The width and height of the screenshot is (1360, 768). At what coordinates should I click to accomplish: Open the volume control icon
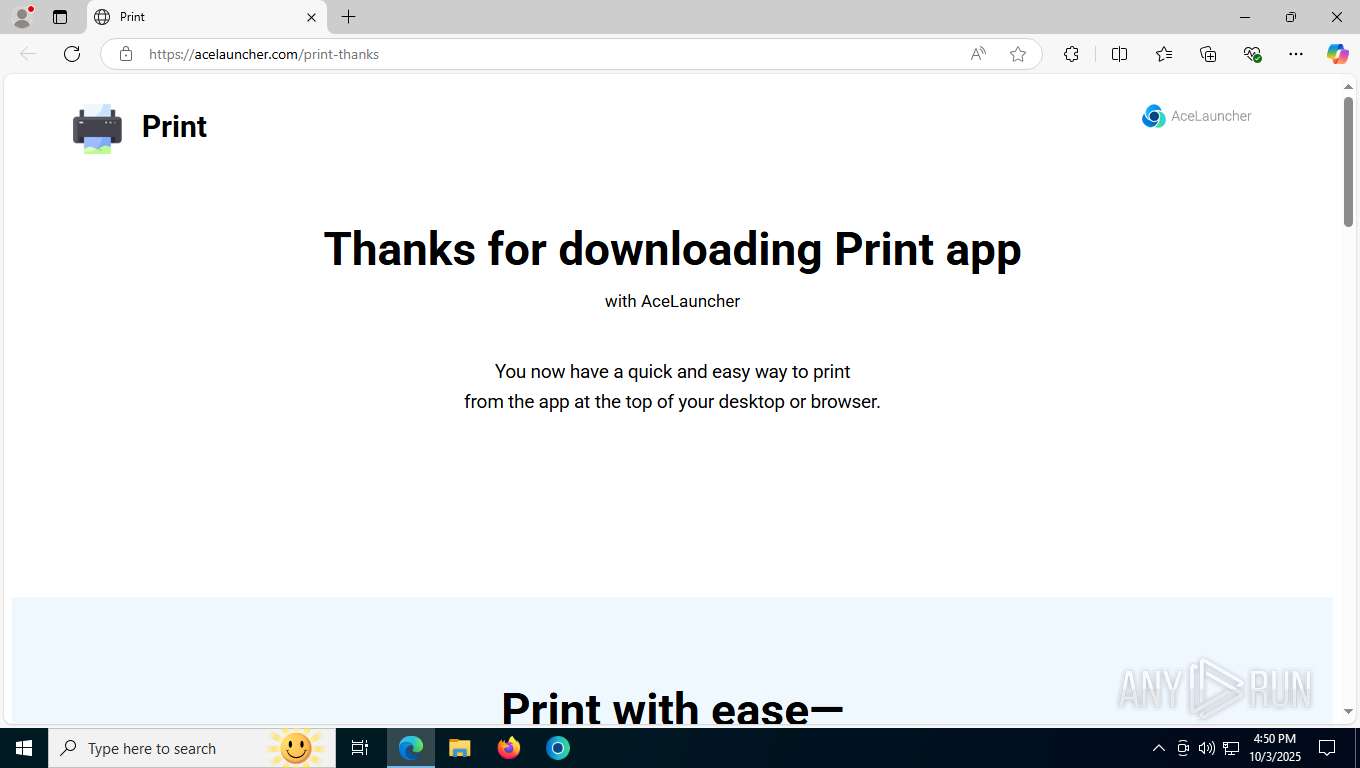point(1207,748)
